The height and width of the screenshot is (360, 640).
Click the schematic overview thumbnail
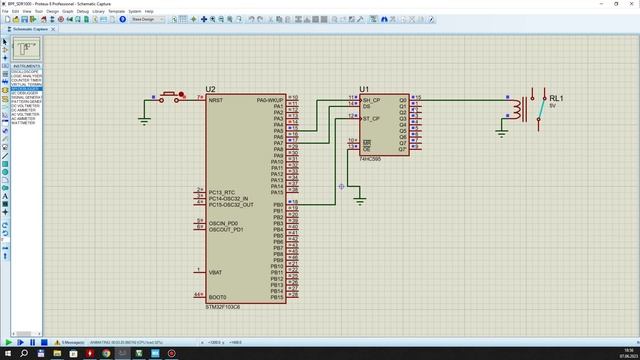(x=27, y=49)
